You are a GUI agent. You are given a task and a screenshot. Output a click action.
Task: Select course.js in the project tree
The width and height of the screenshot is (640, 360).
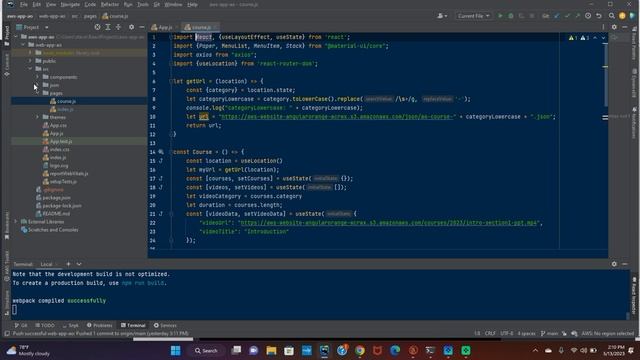(66, 101)
